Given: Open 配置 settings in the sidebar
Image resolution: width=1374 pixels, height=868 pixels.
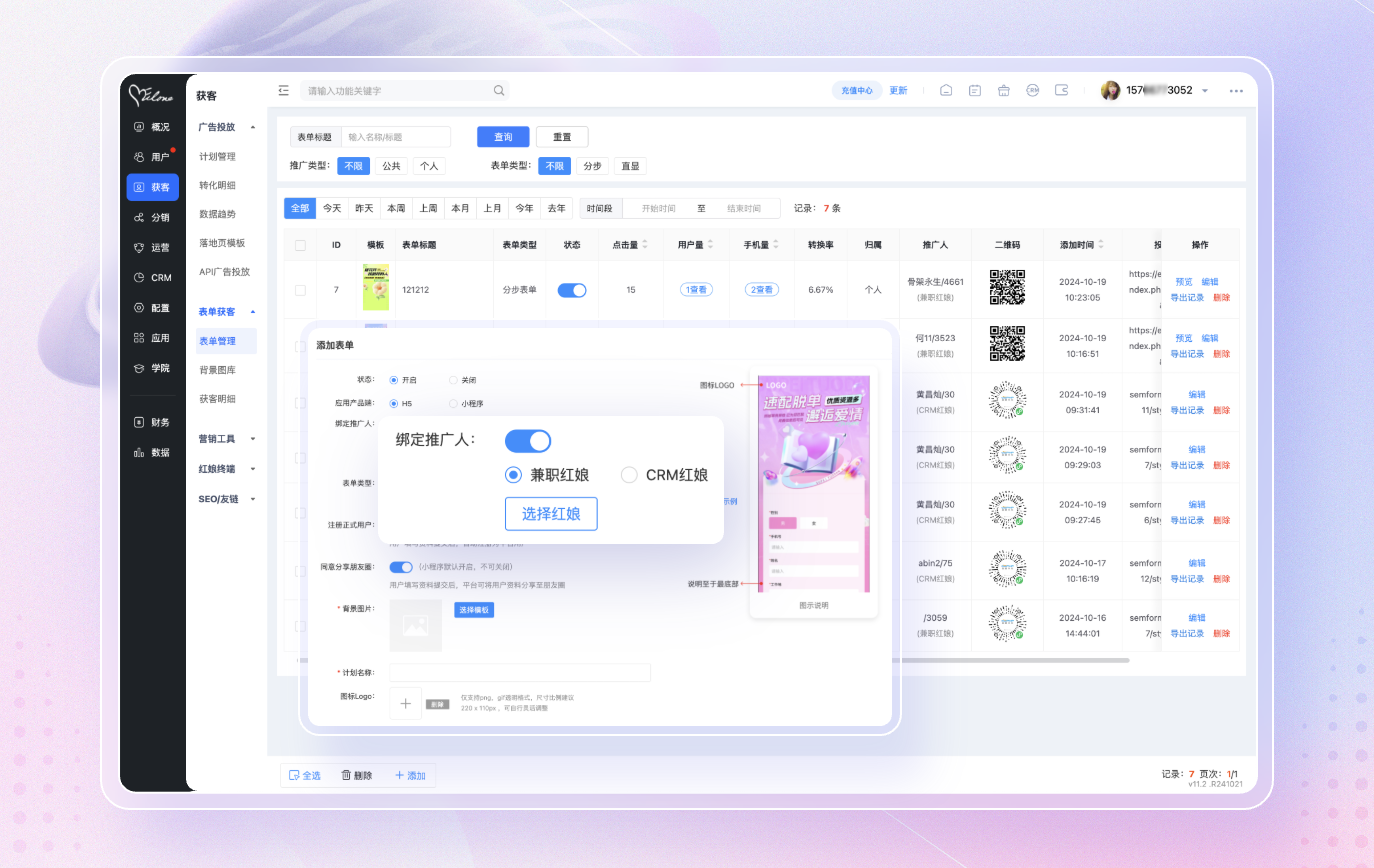Looking at the screenshot, I should (x=152, y=308).
